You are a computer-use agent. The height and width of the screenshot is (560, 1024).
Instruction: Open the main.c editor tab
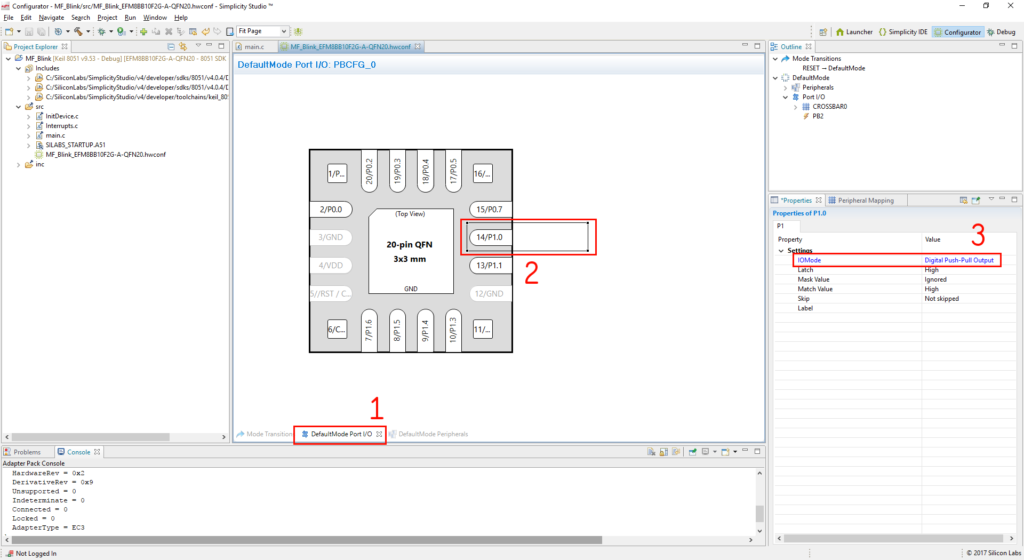(x=253, y=47)
